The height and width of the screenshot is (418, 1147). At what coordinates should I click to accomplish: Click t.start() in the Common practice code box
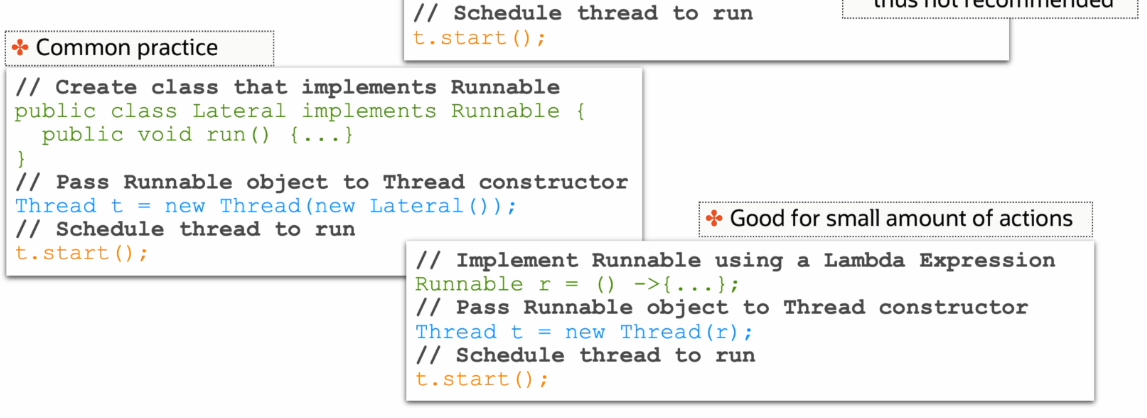pos(82,253)
